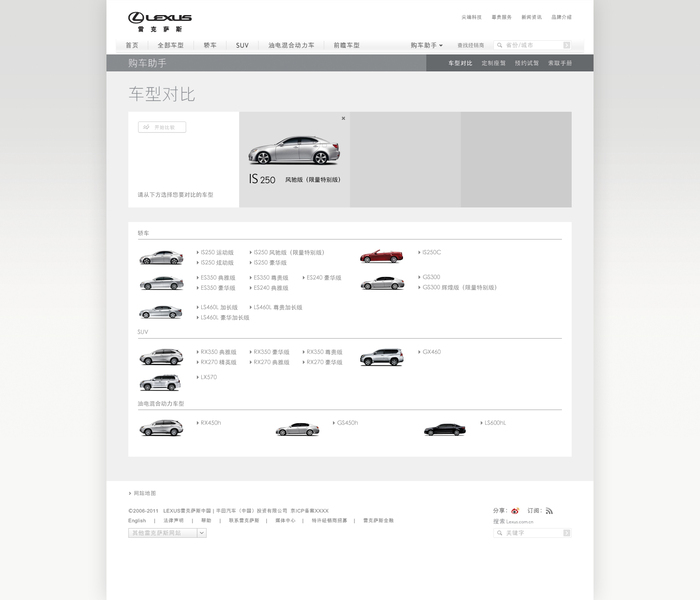Open the 雷克萨斯金融 footer link
The width and height of the screenshot is (700, 600).
(378, 521)
